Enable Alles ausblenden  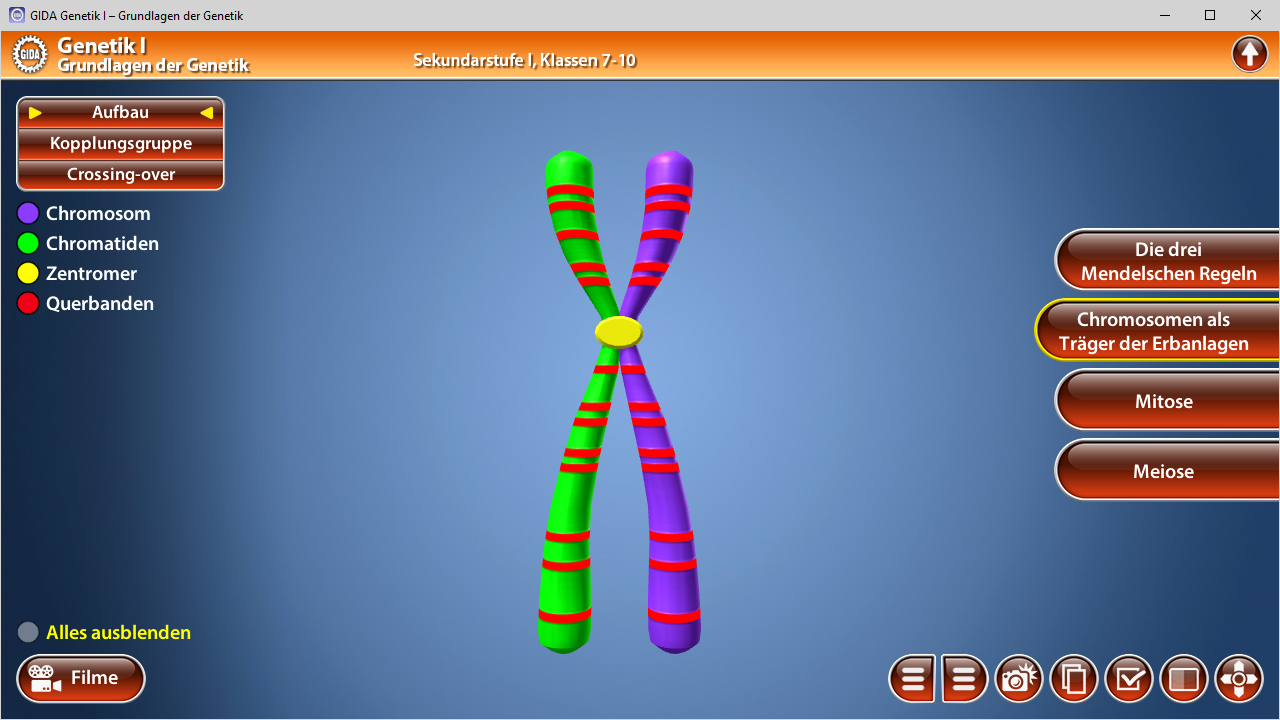pyautogui.click(x=27, y=631)
